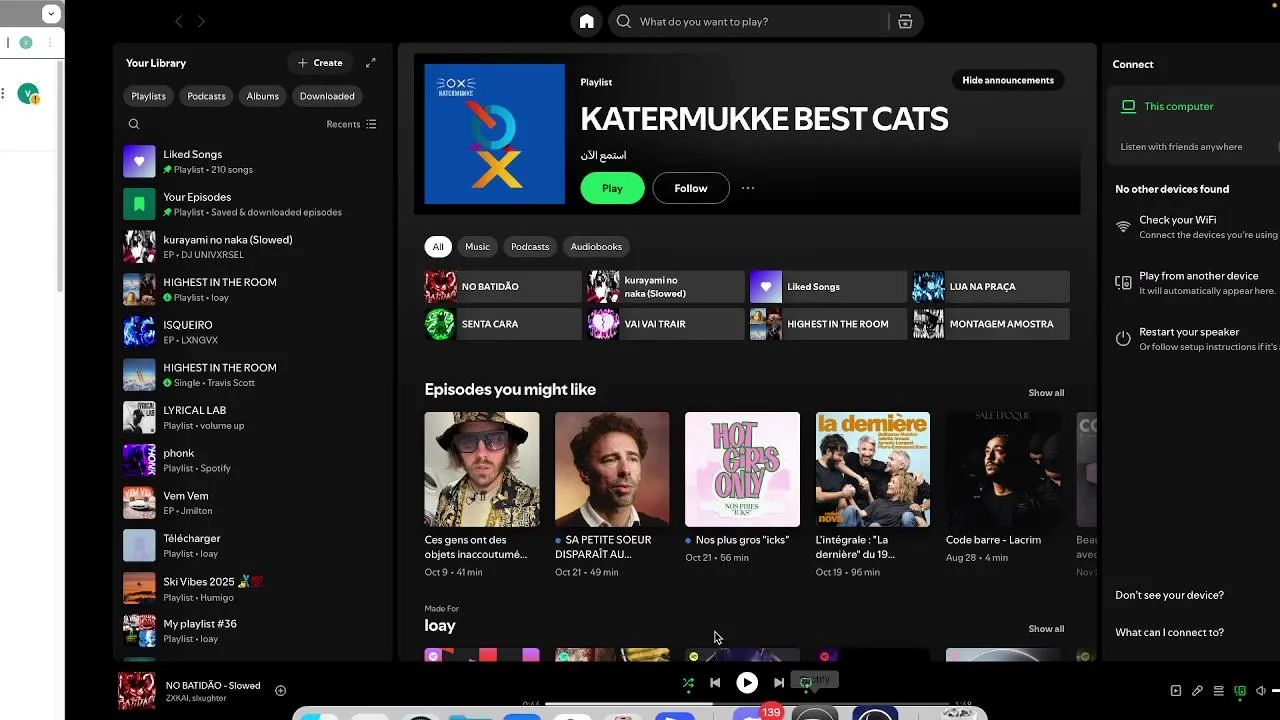
Task: Select the Podcasts content tab
Action: tap(530, 246)
